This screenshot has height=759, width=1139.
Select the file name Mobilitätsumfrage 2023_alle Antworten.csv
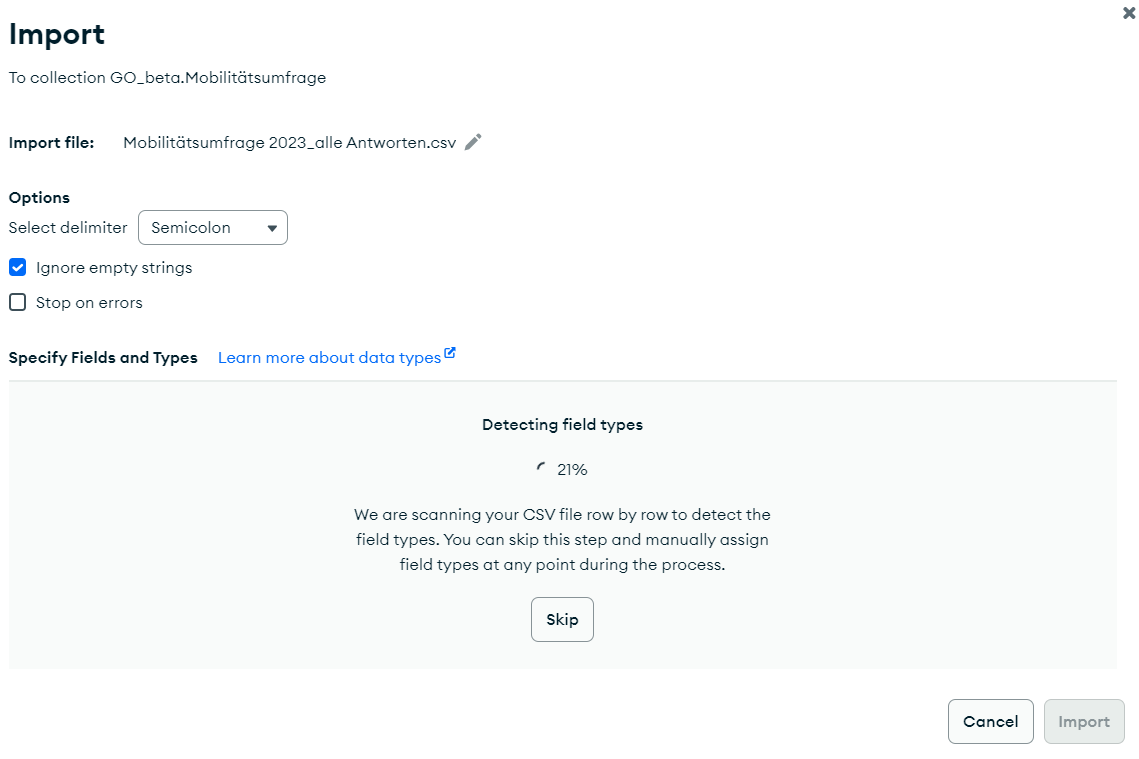coord(289,143)
